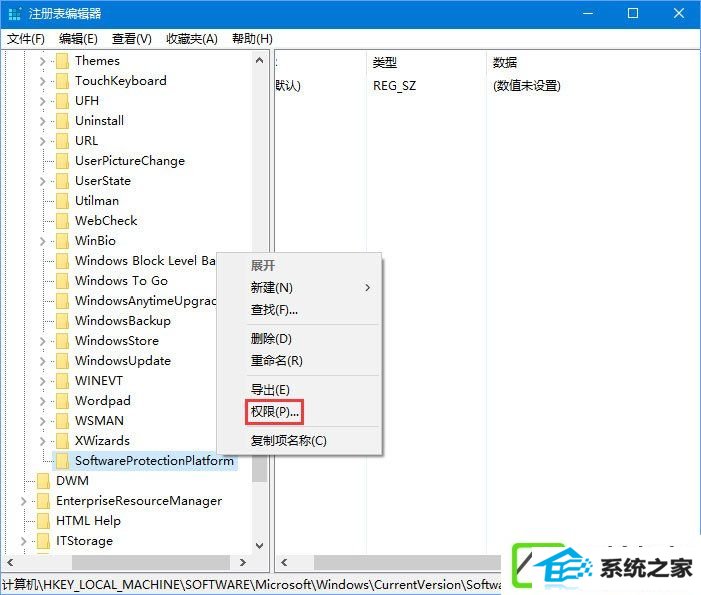This screenshot has width=701, height=595.
Task: Expand the XWizards key
Action: pyautogui.click(x=42, y=441)
